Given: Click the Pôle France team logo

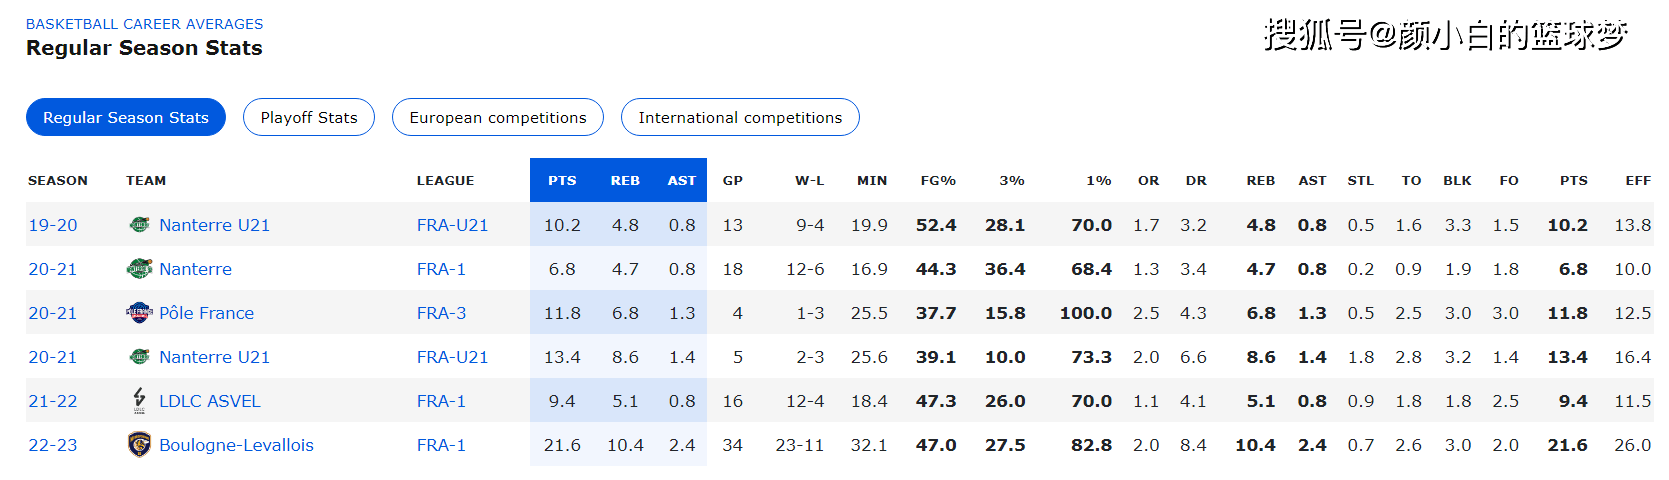Looking at the screenshot, I should pyautogui.click(x=140, y=313).
